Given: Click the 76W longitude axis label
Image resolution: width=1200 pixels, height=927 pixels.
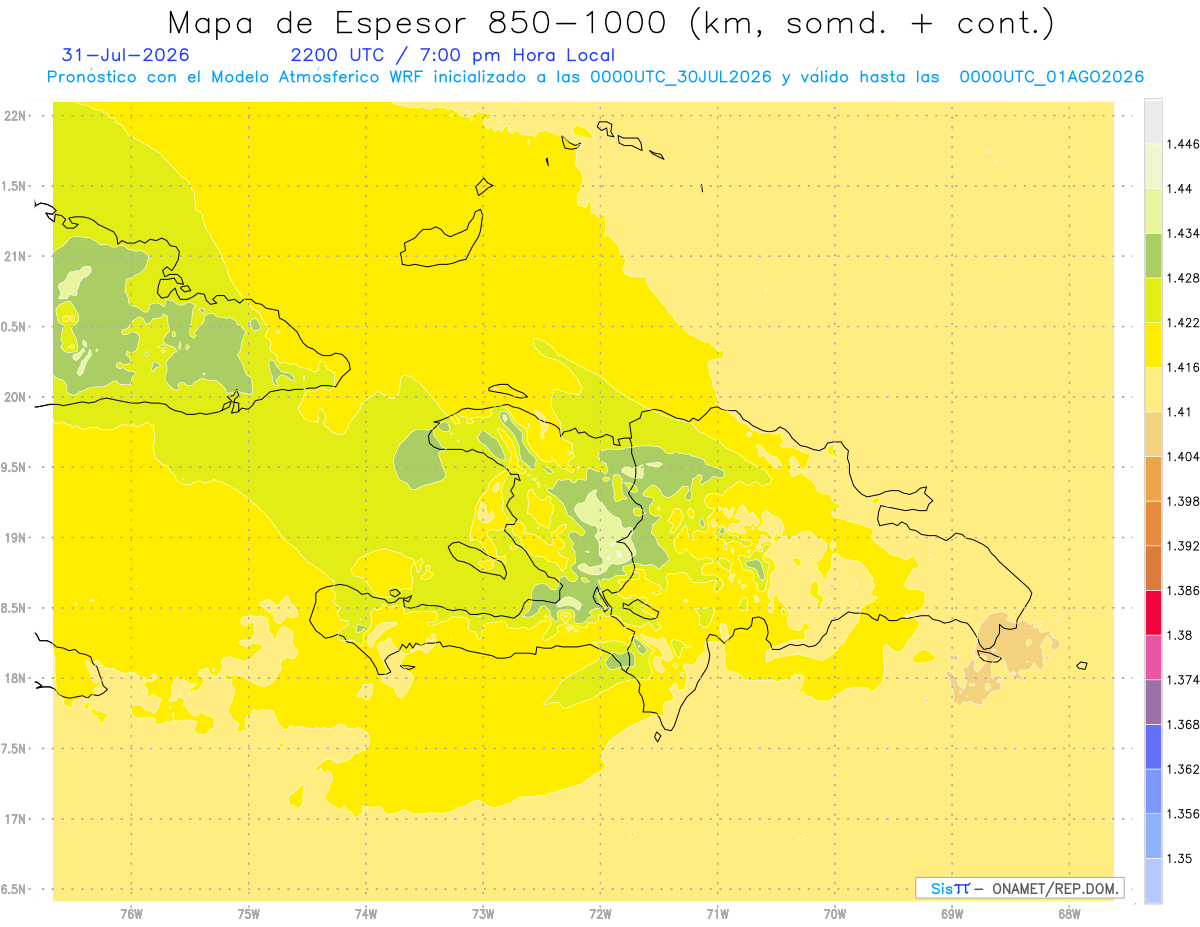Looking at the screenshot, I should (x=131, y=913).
